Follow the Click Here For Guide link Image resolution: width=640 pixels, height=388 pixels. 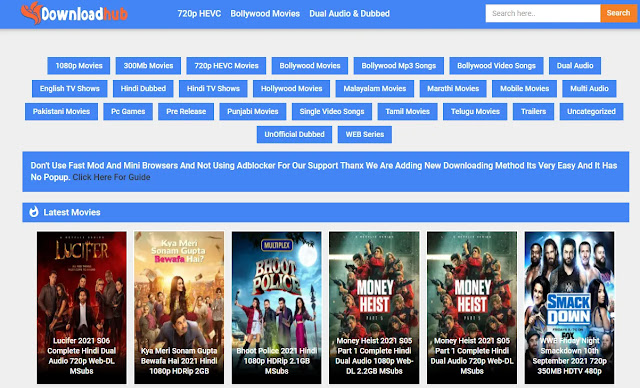pos(111,177)
